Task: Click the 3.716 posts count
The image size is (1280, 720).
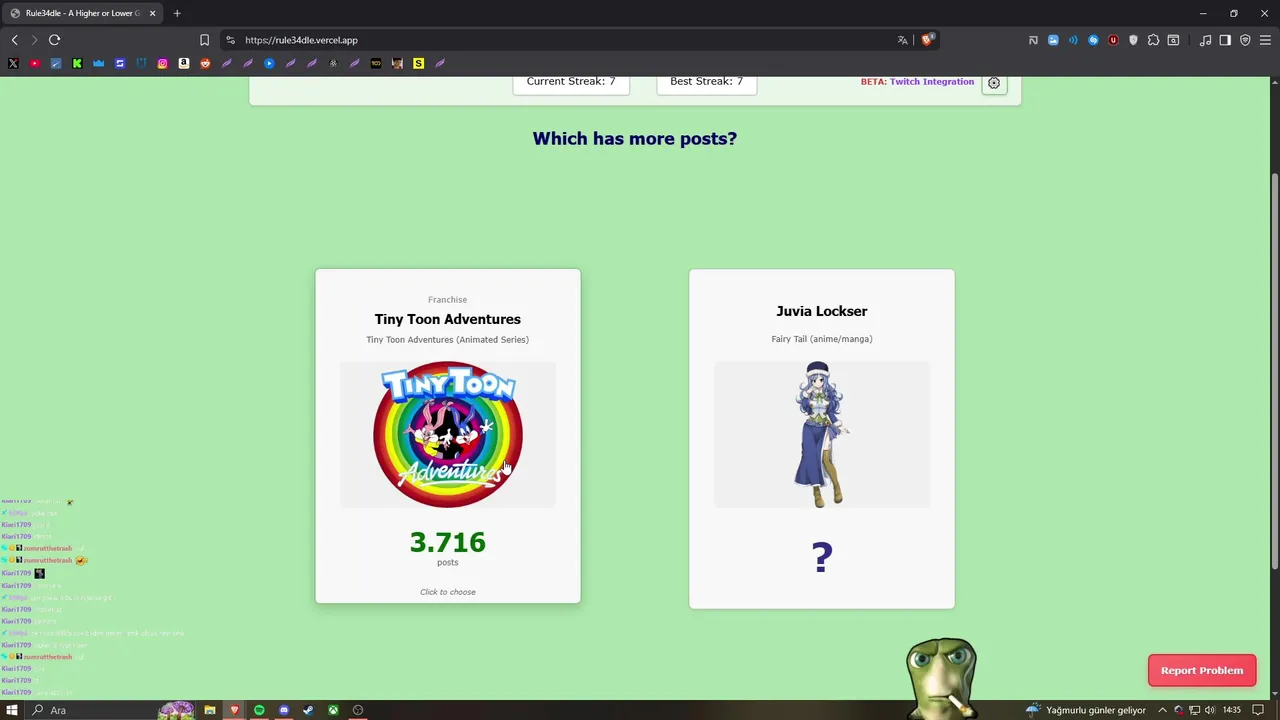Action: click(x=448, y=542)
